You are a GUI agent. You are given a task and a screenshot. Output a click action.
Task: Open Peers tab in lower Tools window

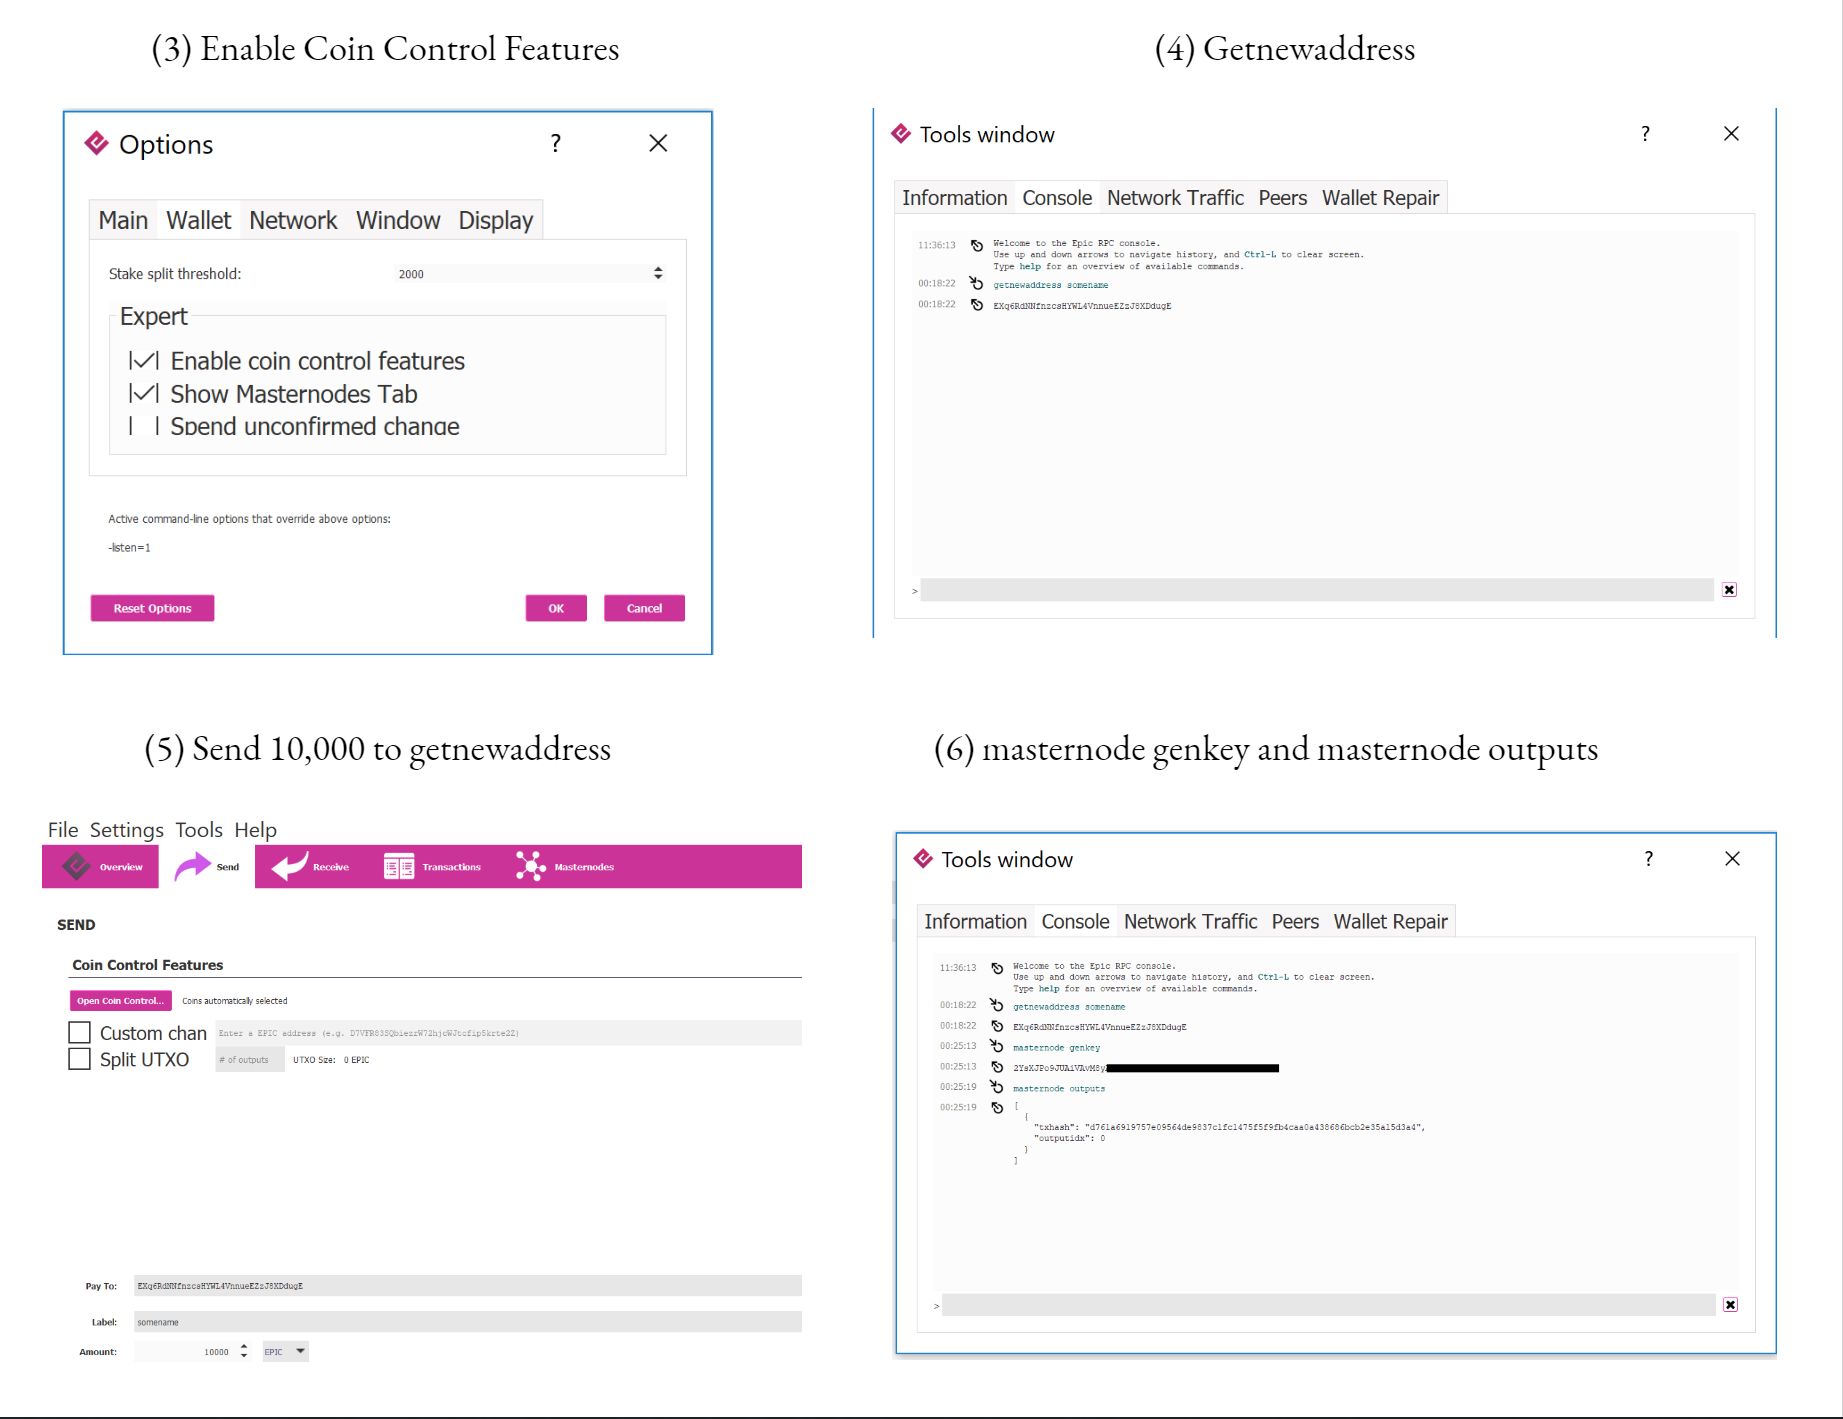(1295, 922)
